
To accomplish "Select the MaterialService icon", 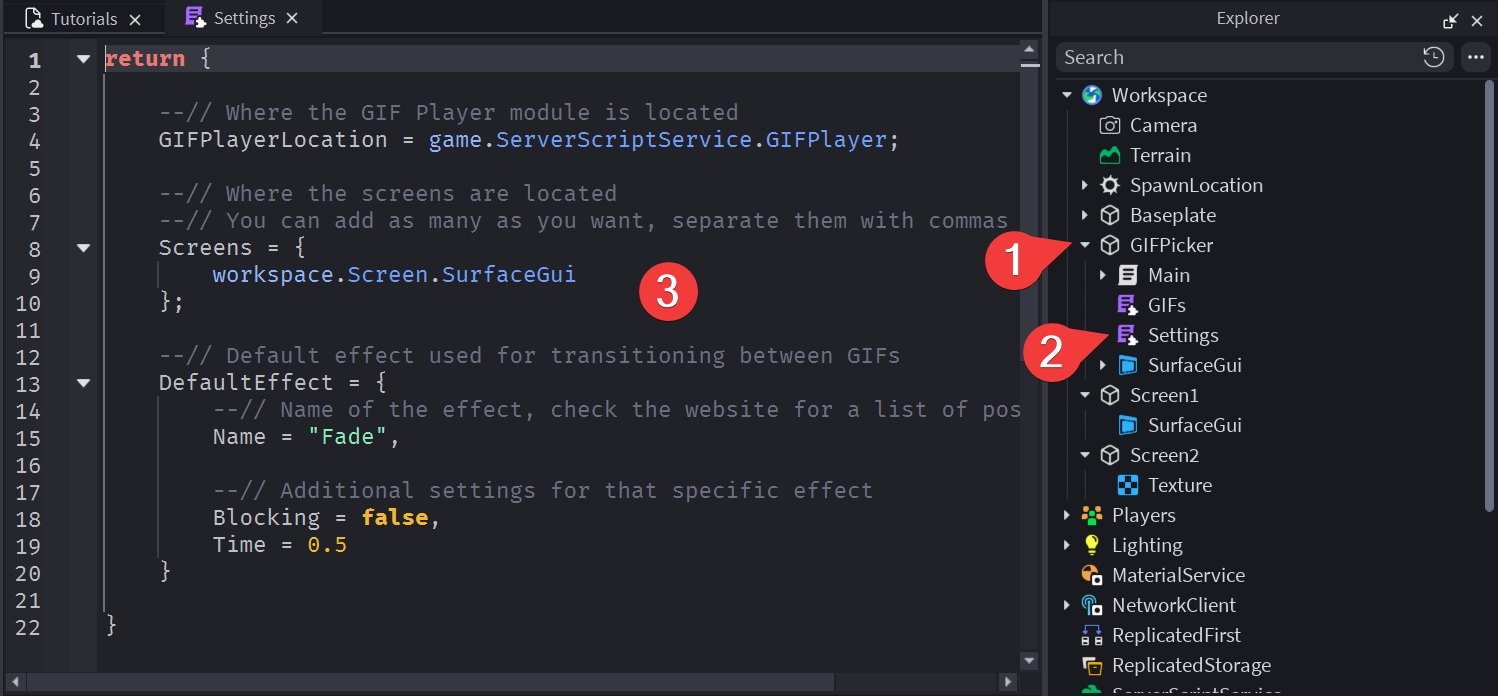I will click(x=1091, y=575).
